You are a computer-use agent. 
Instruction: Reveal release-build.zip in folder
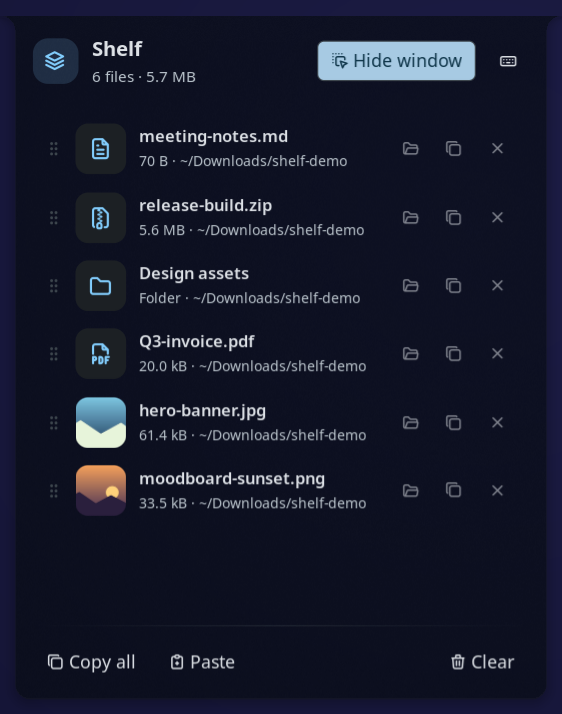pos(410,218)
